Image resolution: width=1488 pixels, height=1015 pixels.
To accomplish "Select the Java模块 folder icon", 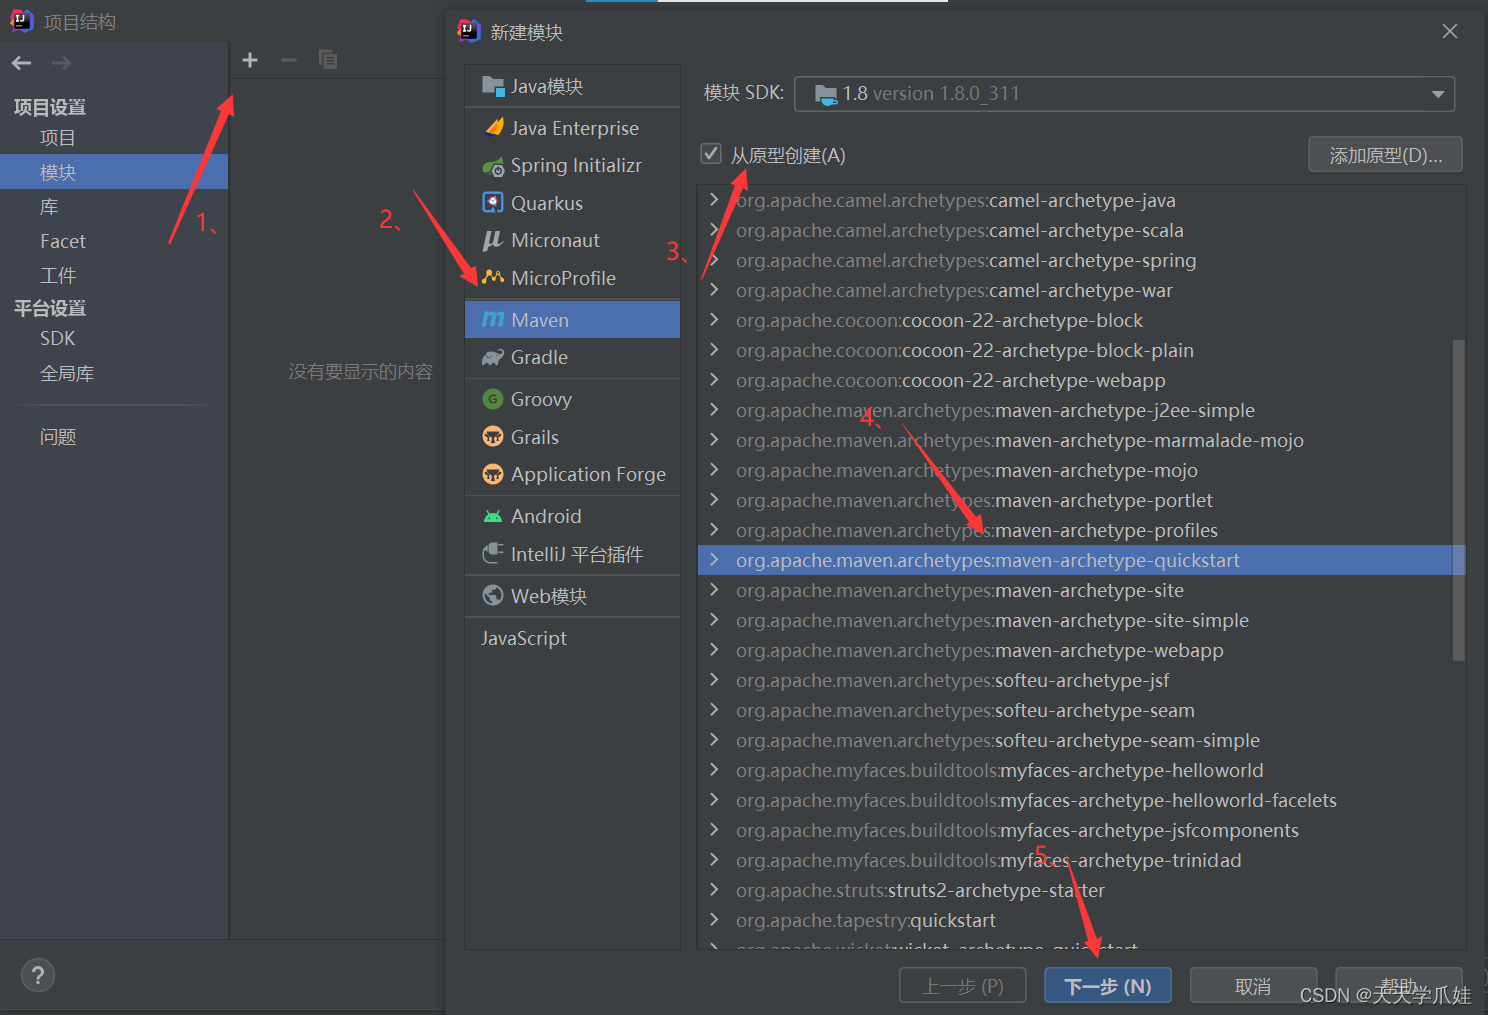I will (493, 86).
